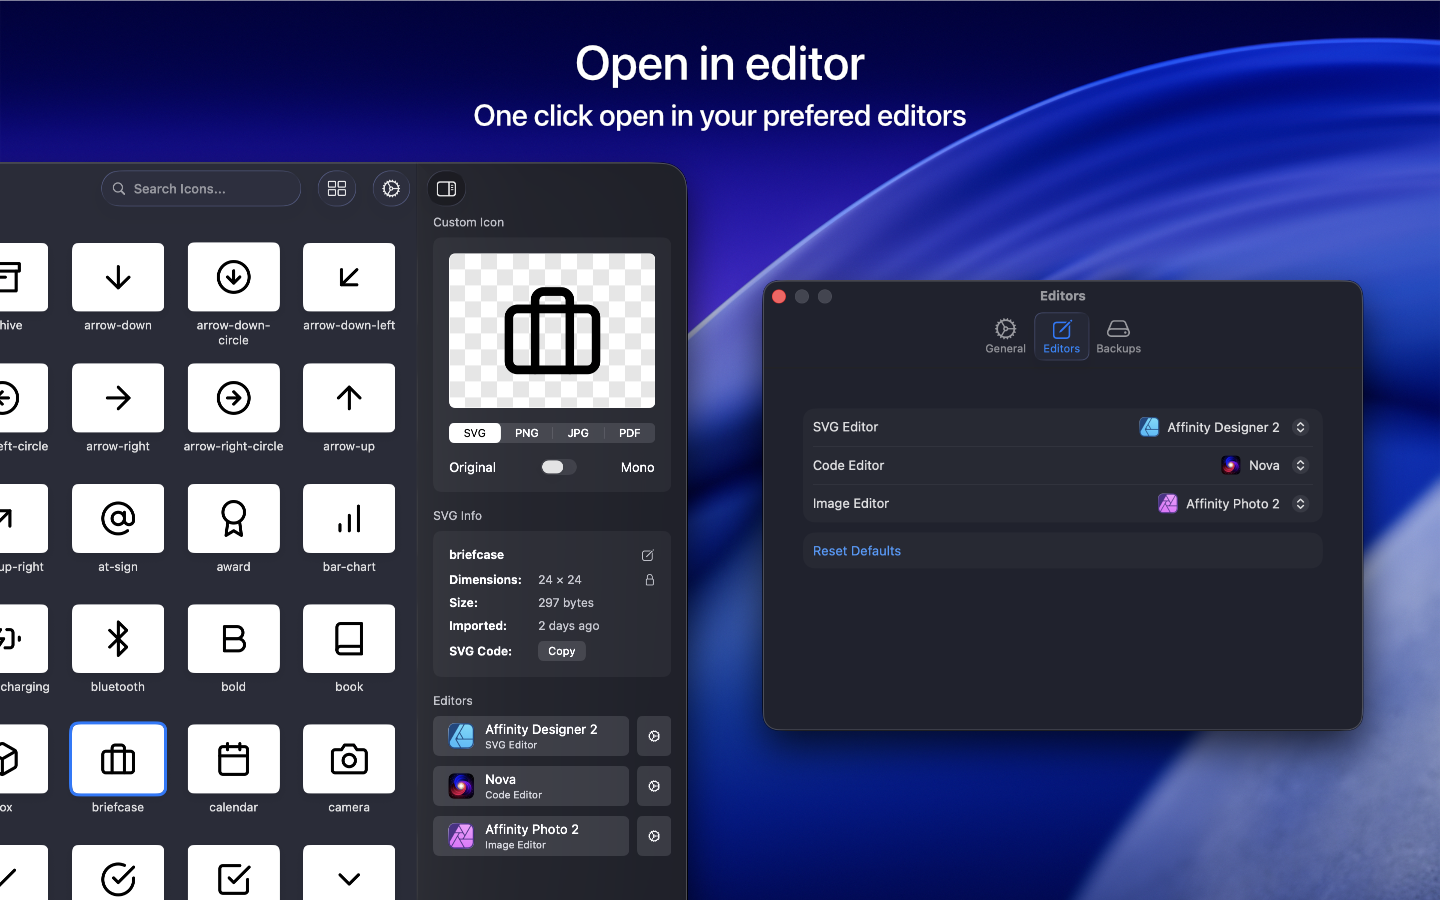Select the arrow-down-circle icon tile
The width and height of the screenshot is (1440, 900).
[x=234, y=277]
